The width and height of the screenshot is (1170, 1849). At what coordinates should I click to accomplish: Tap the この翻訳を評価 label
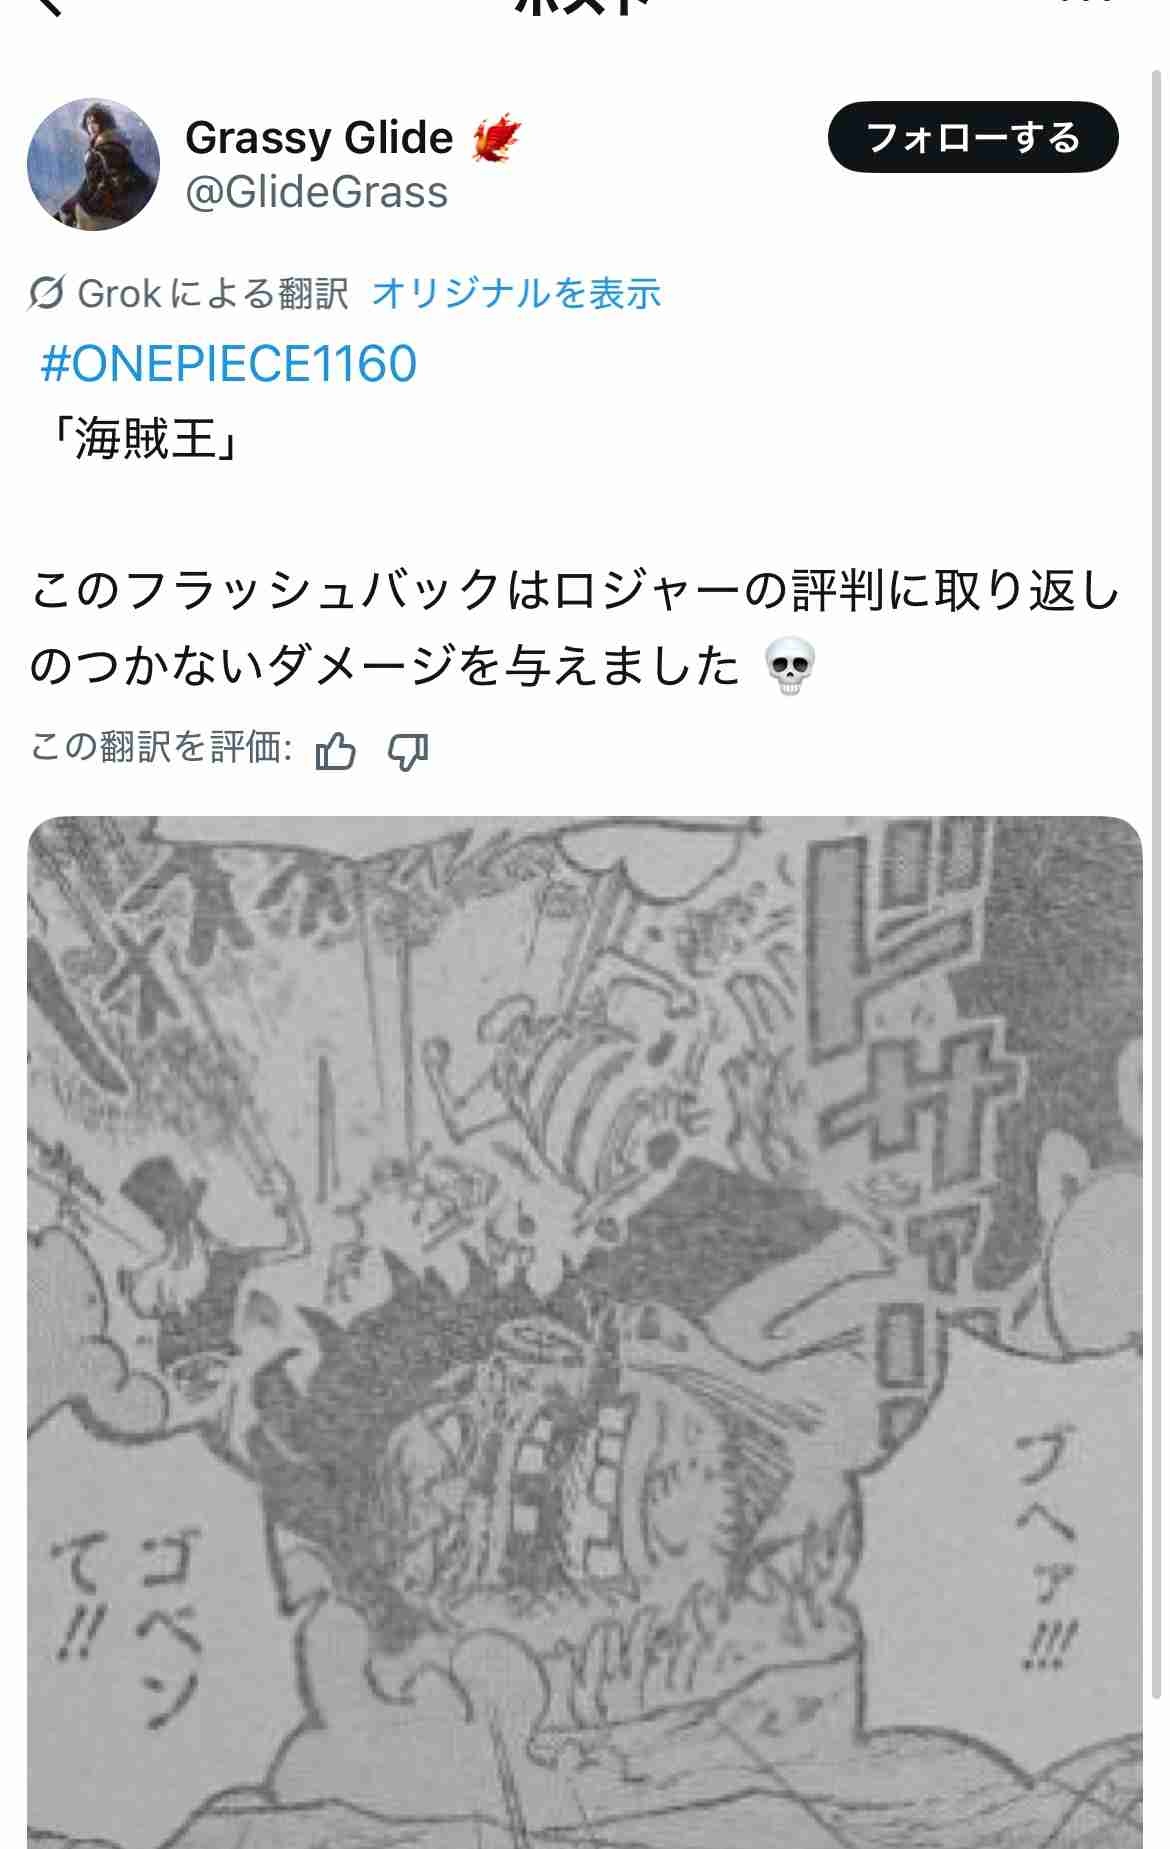[x=161, y=747]
